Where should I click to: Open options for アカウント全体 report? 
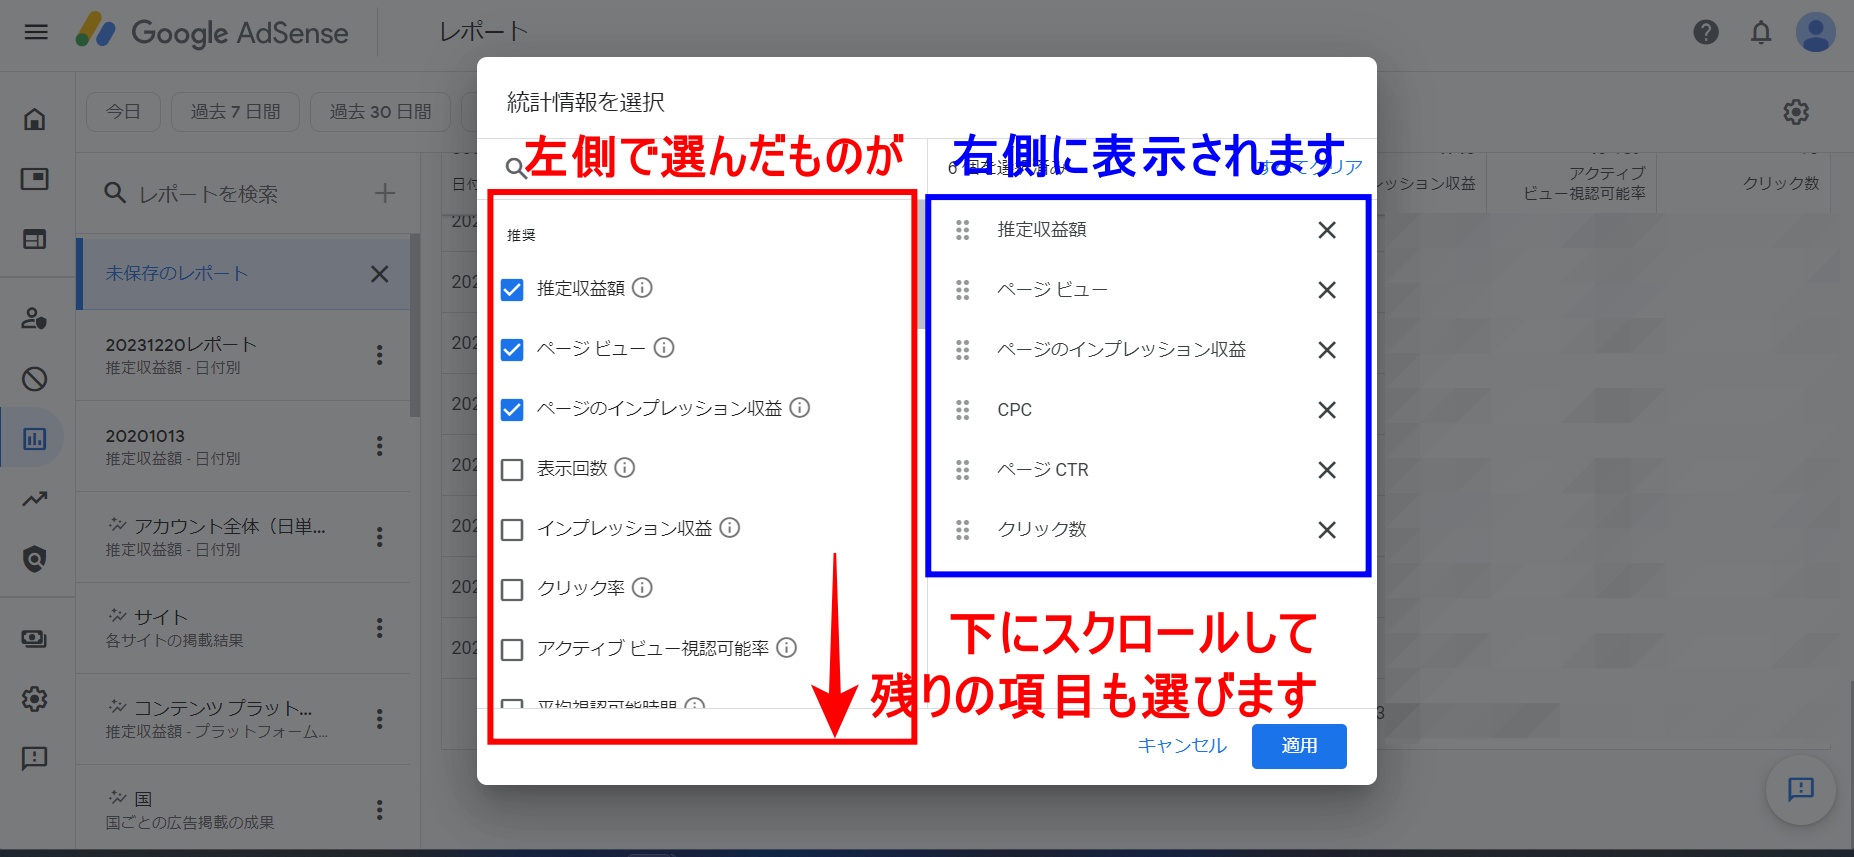coord(379,537)
